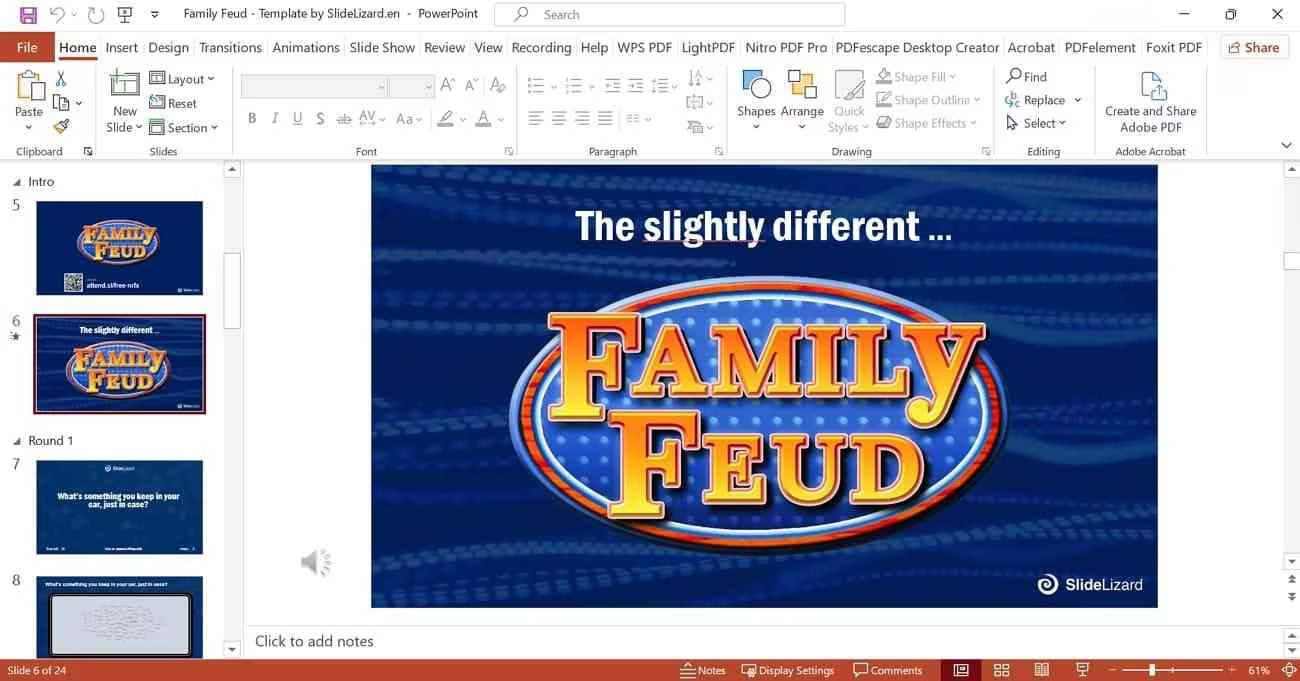Click the text highlight color swatch

click(x=446, y=118)
